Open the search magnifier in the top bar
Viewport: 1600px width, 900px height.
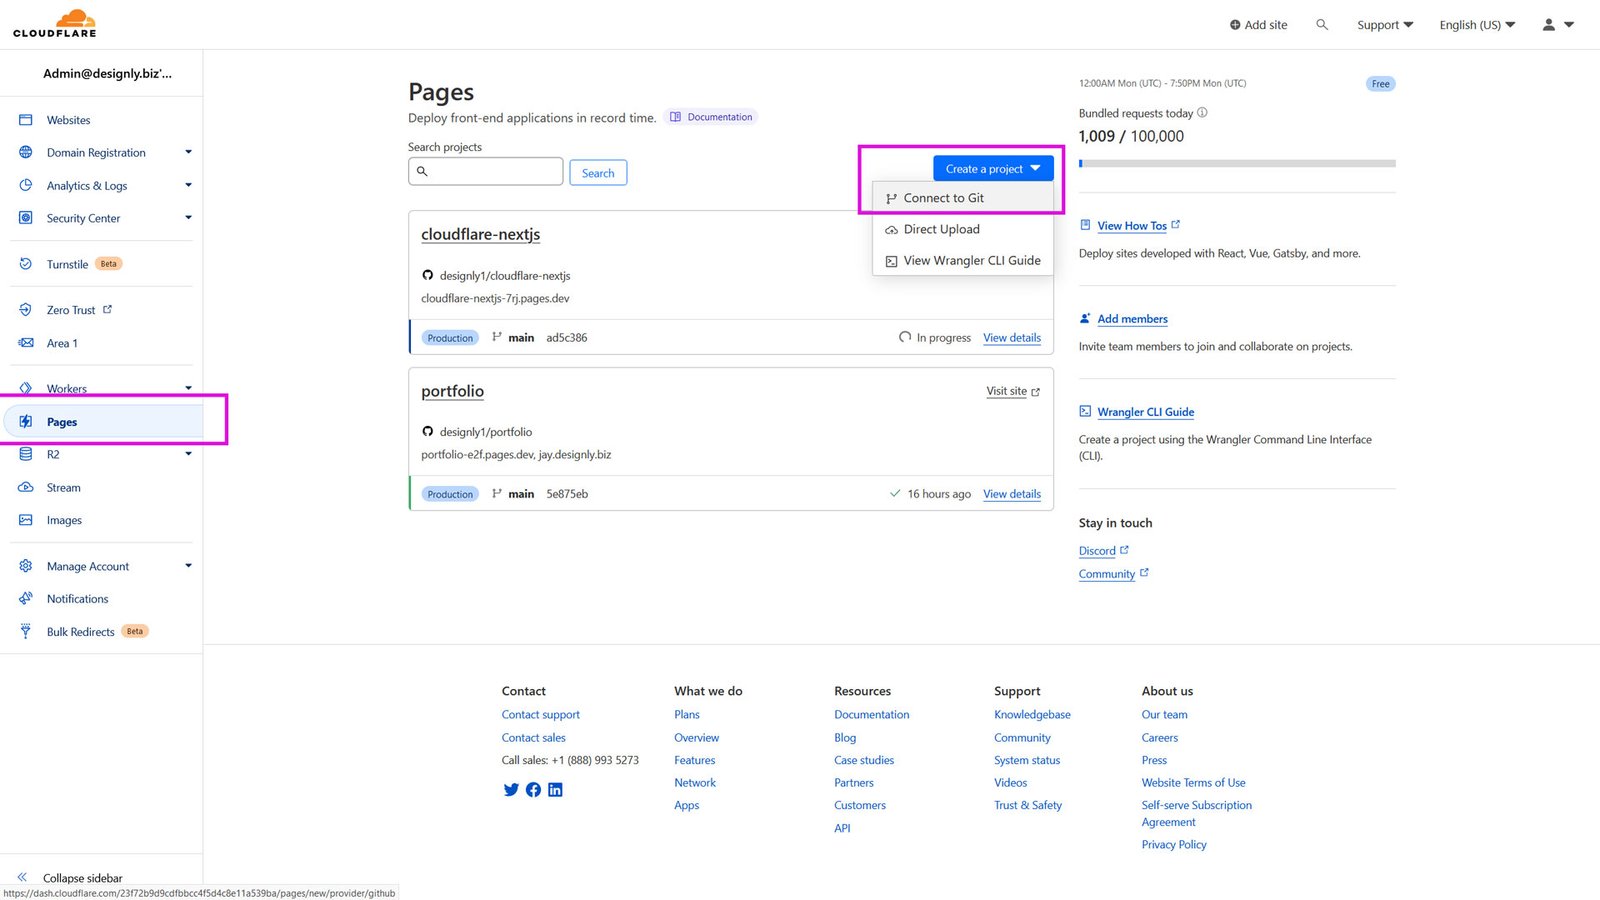click(x=1322, y=24)
